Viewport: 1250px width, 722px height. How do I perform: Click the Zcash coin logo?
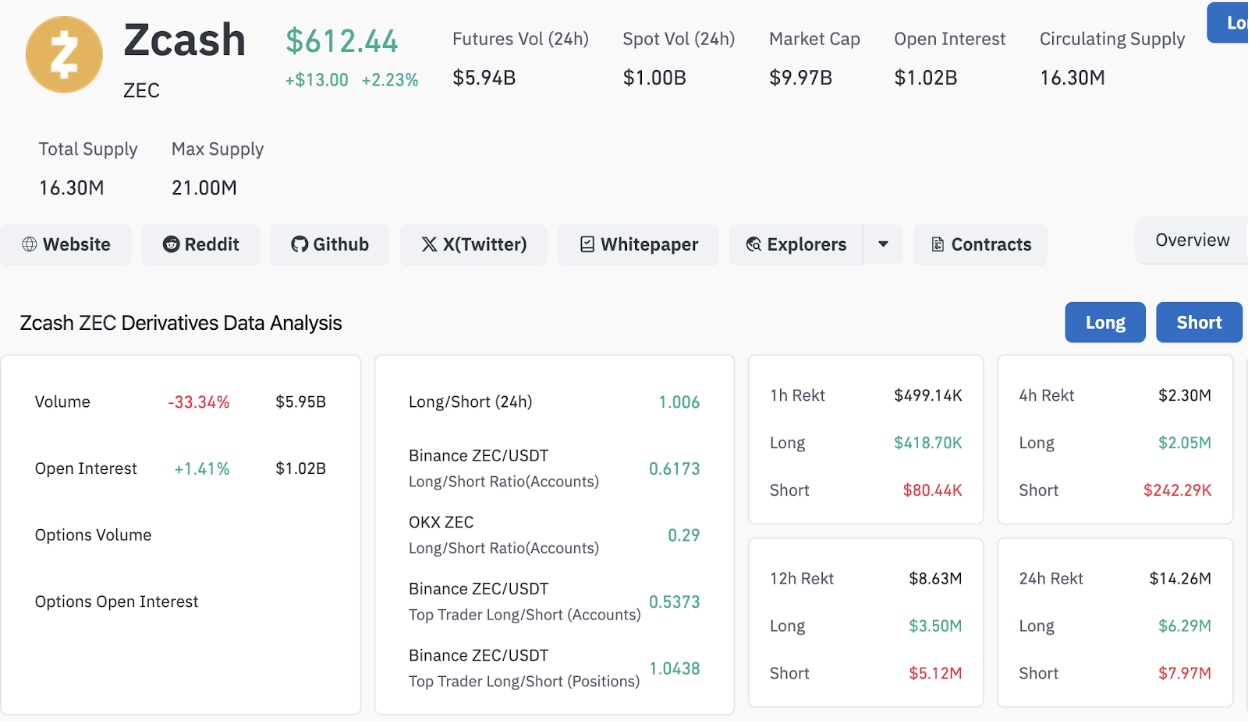[x=64, y=54]
